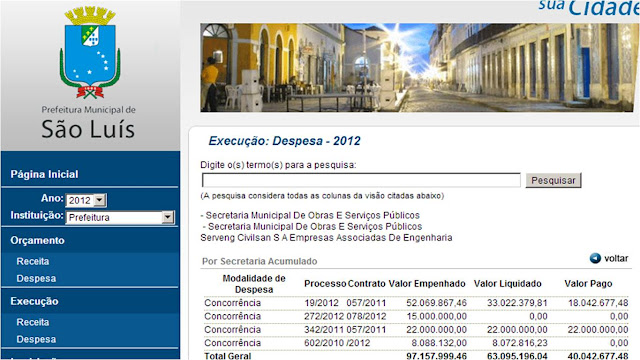Click the Pesquisar button

pos(553,180)
